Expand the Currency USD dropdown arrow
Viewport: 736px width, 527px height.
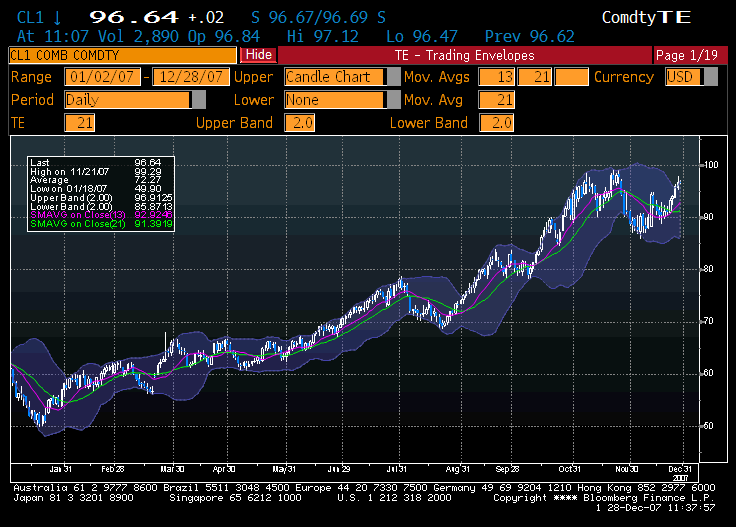click(710, 77)
